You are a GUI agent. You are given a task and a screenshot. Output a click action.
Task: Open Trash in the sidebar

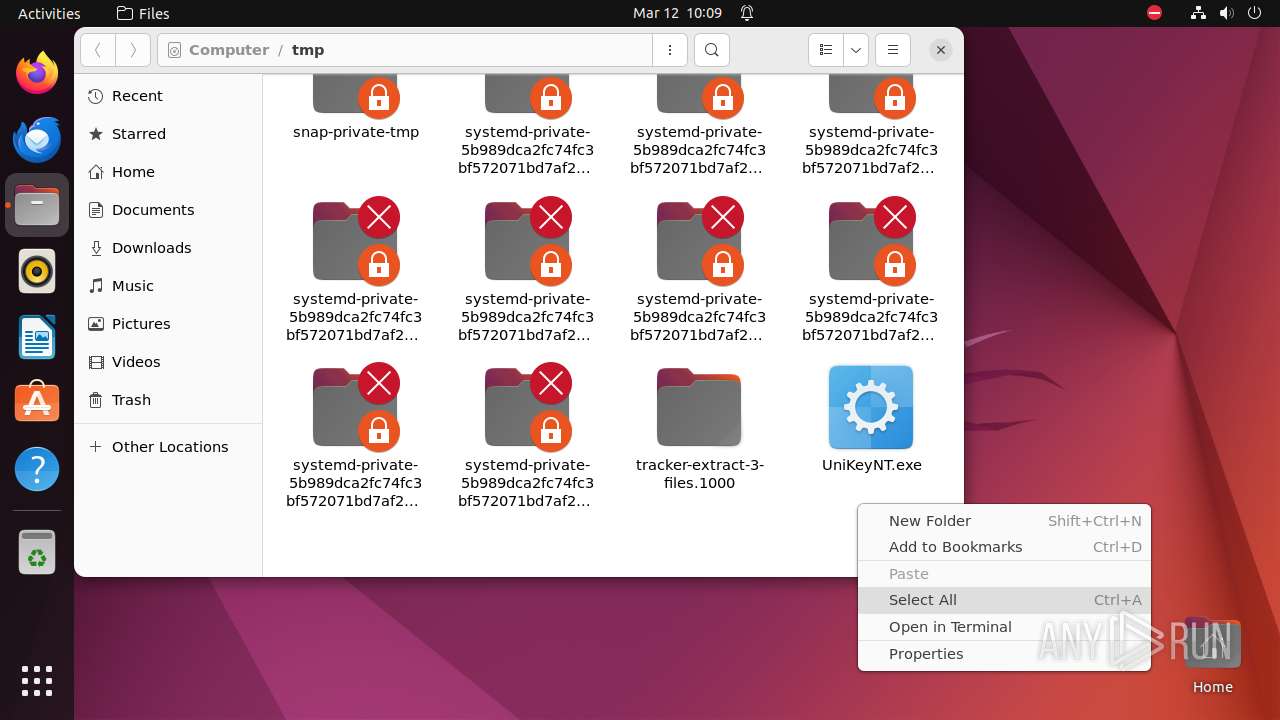click(168, 400)
